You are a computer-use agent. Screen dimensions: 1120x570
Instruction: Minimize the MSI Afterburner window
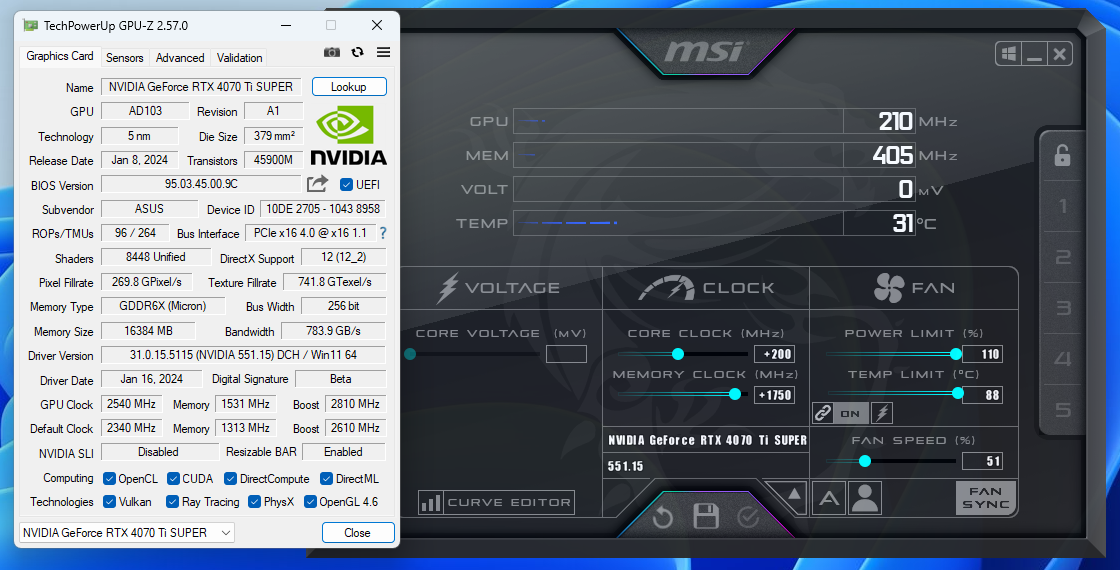pyautogui.click(x=1034, y=54)
